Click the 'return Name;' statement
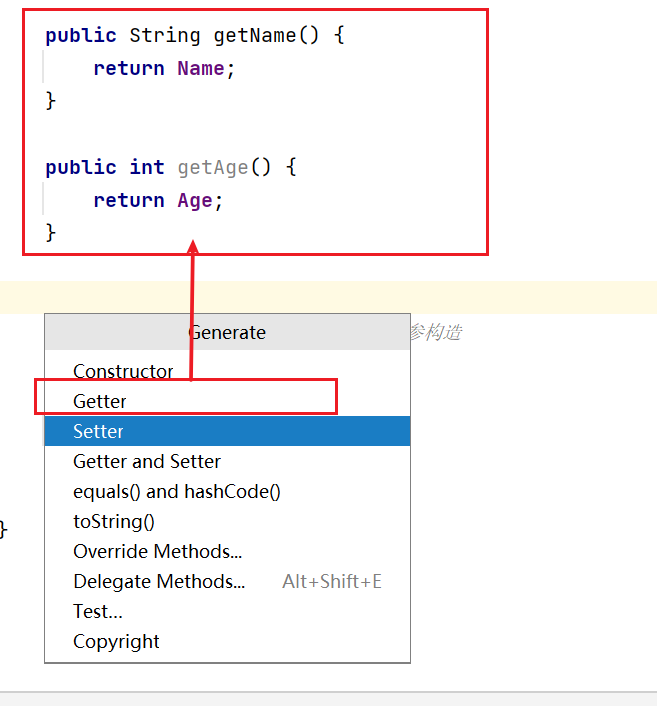This screenshot has width=657, height=706. click(164, 68)
